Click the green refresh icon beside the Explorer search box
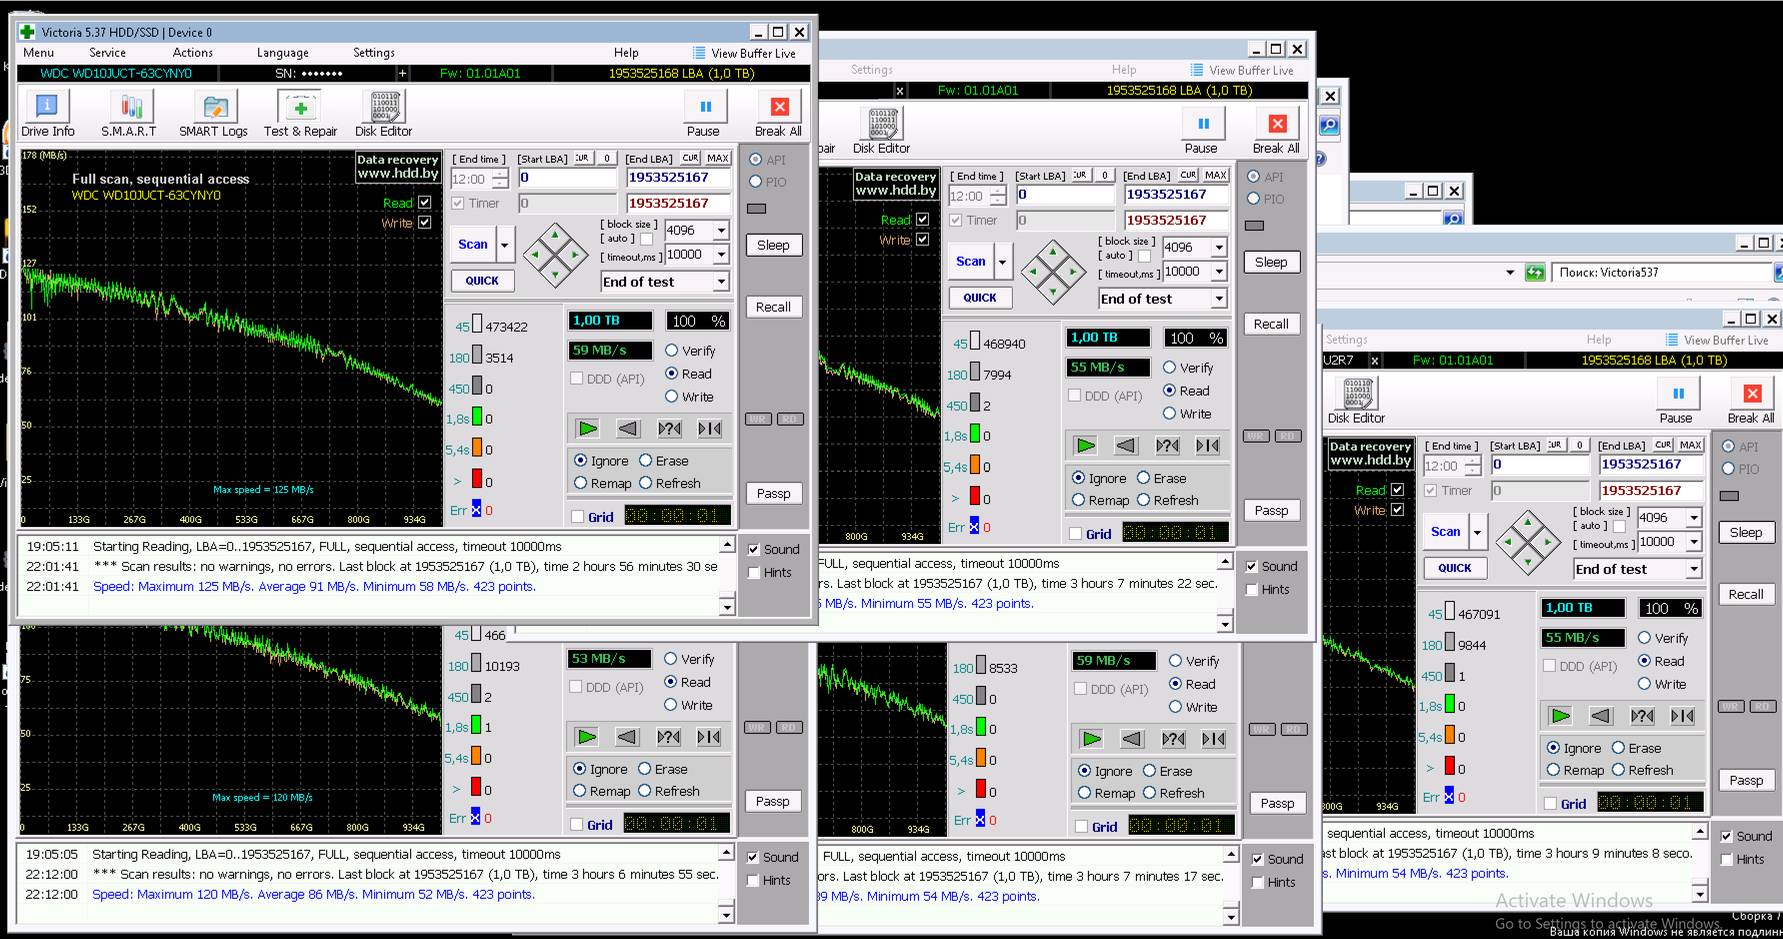This screenshot has height=939, width=1783. click(x=1534, y=272)
